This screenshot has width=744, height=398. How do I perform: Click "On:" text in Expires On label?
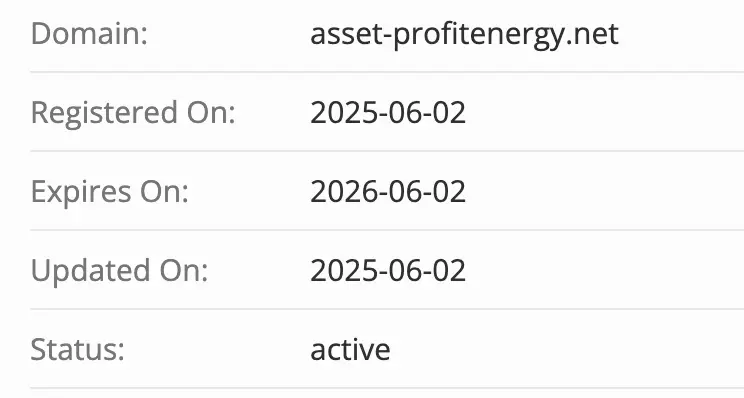click(x=164, y=192)
